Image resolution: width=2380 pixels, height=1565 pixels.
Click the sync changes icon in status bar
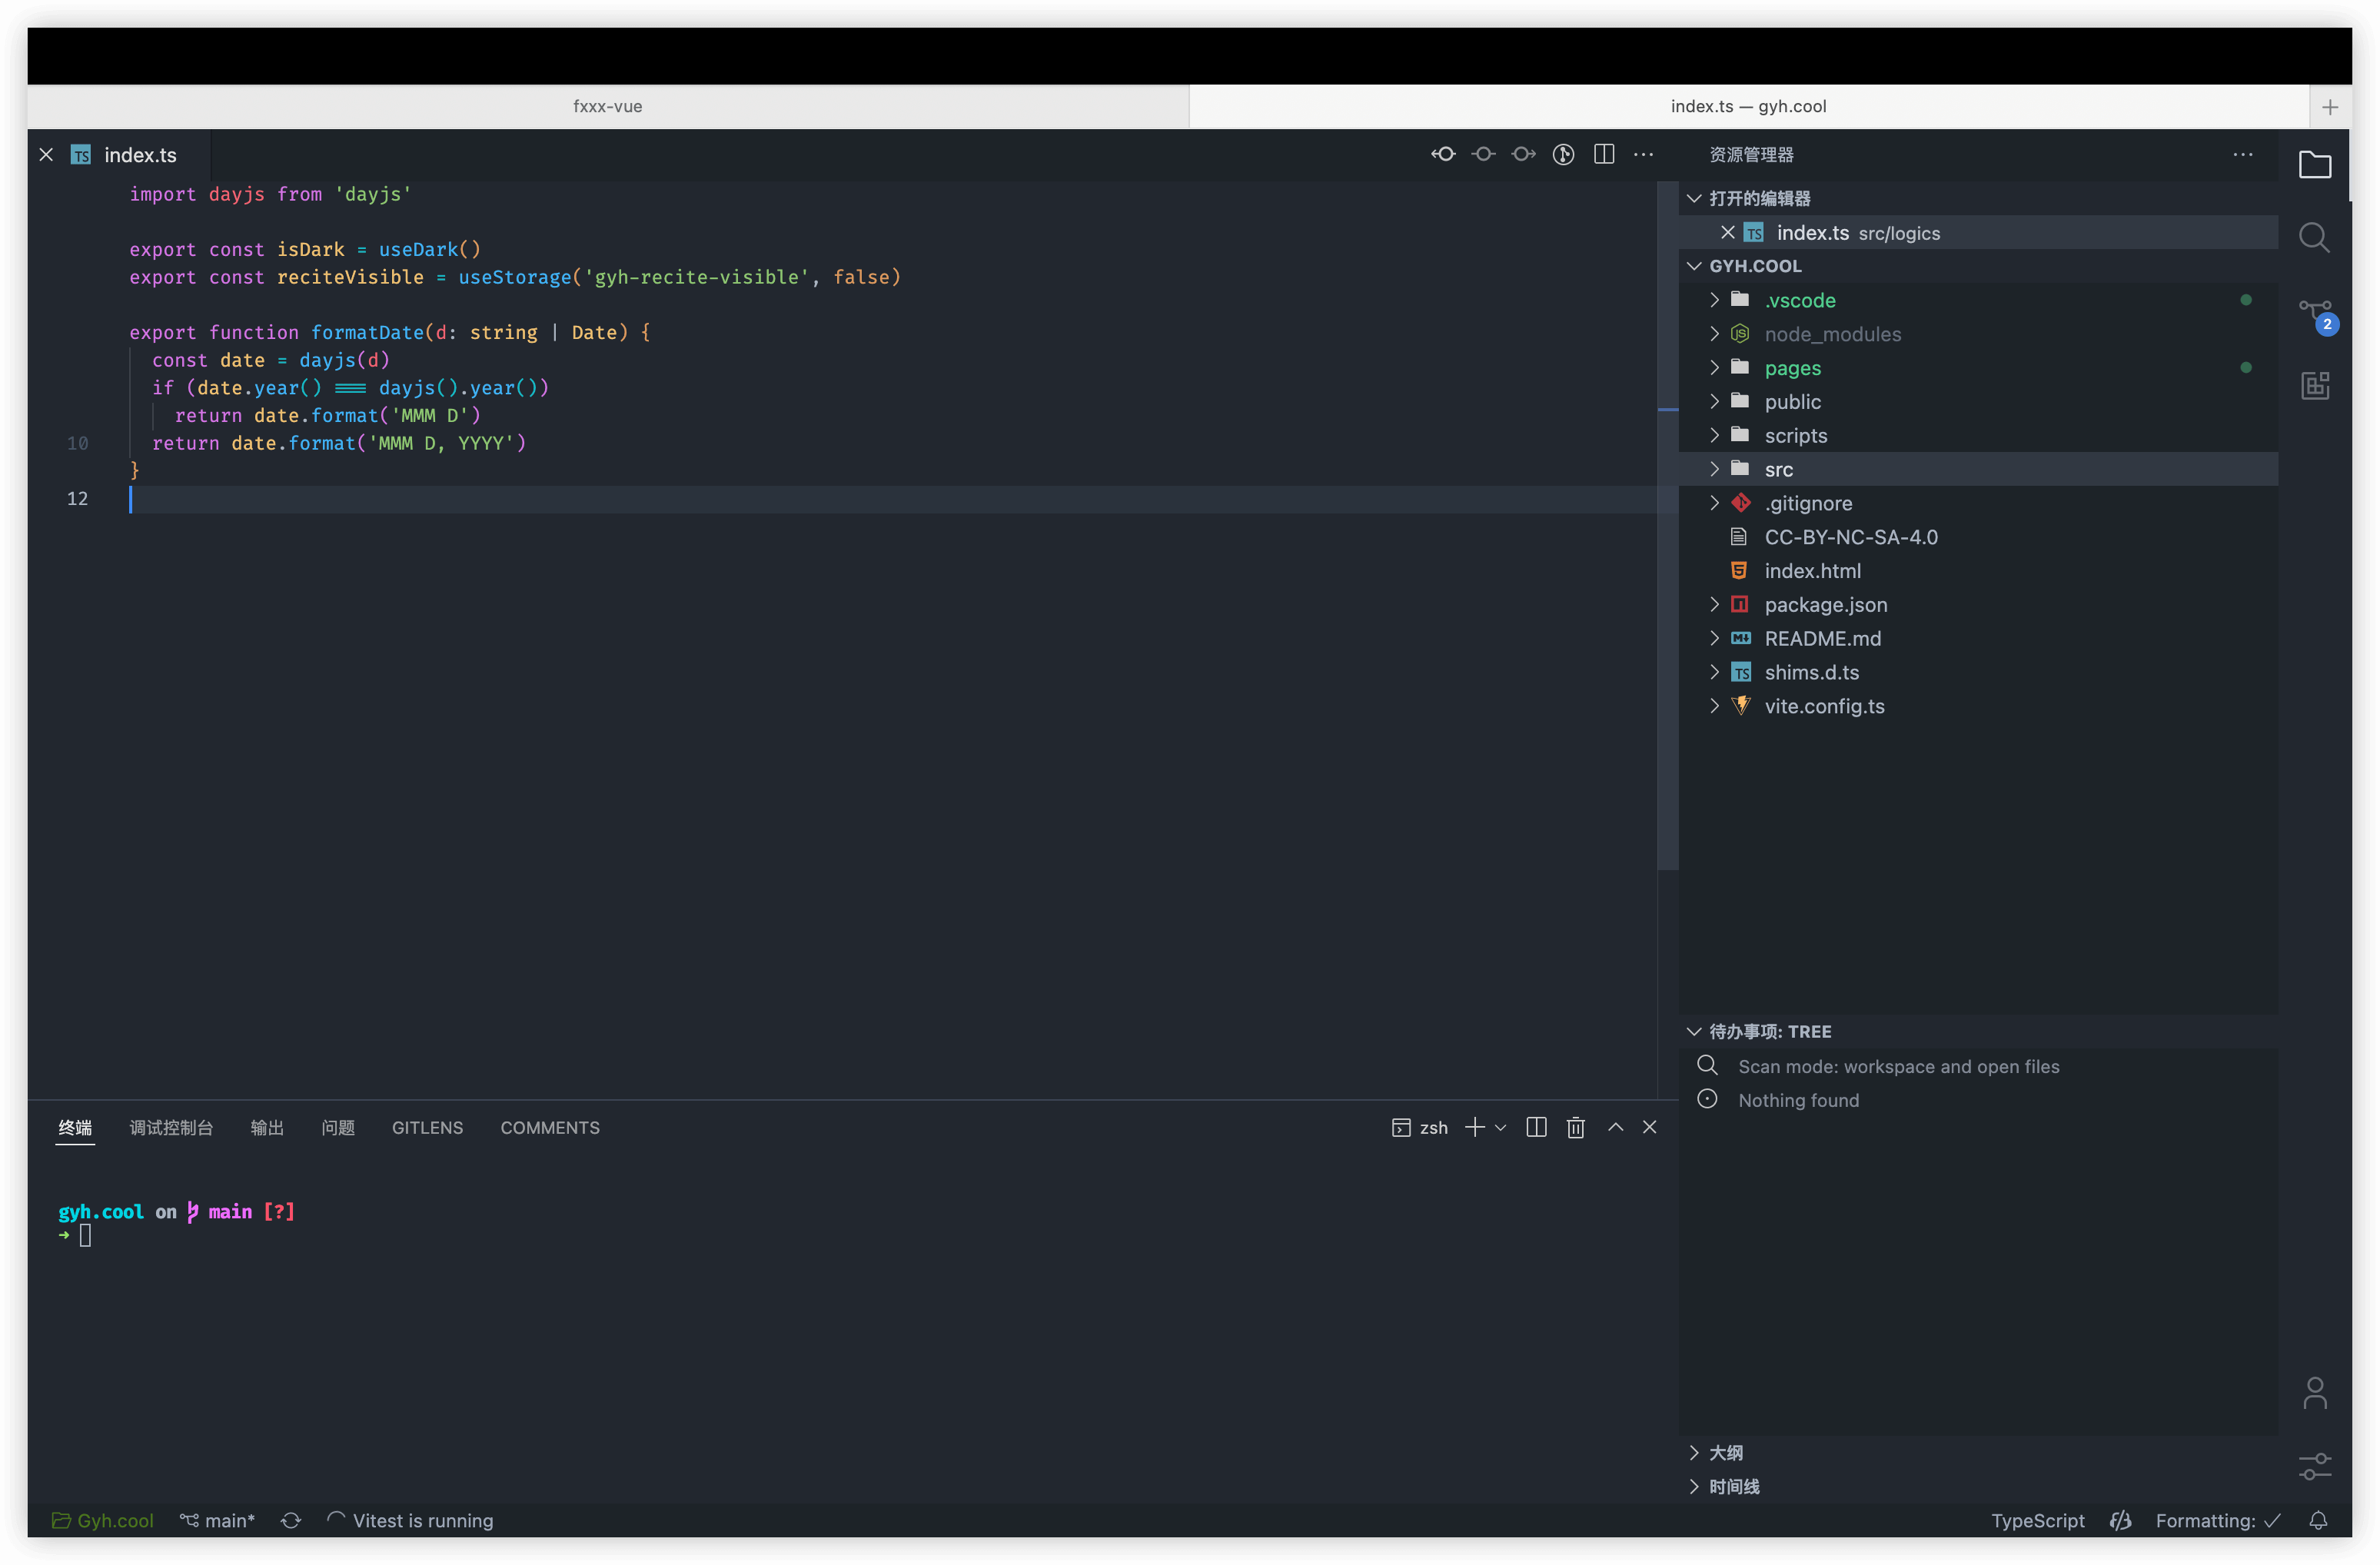tap(290, 1520)
